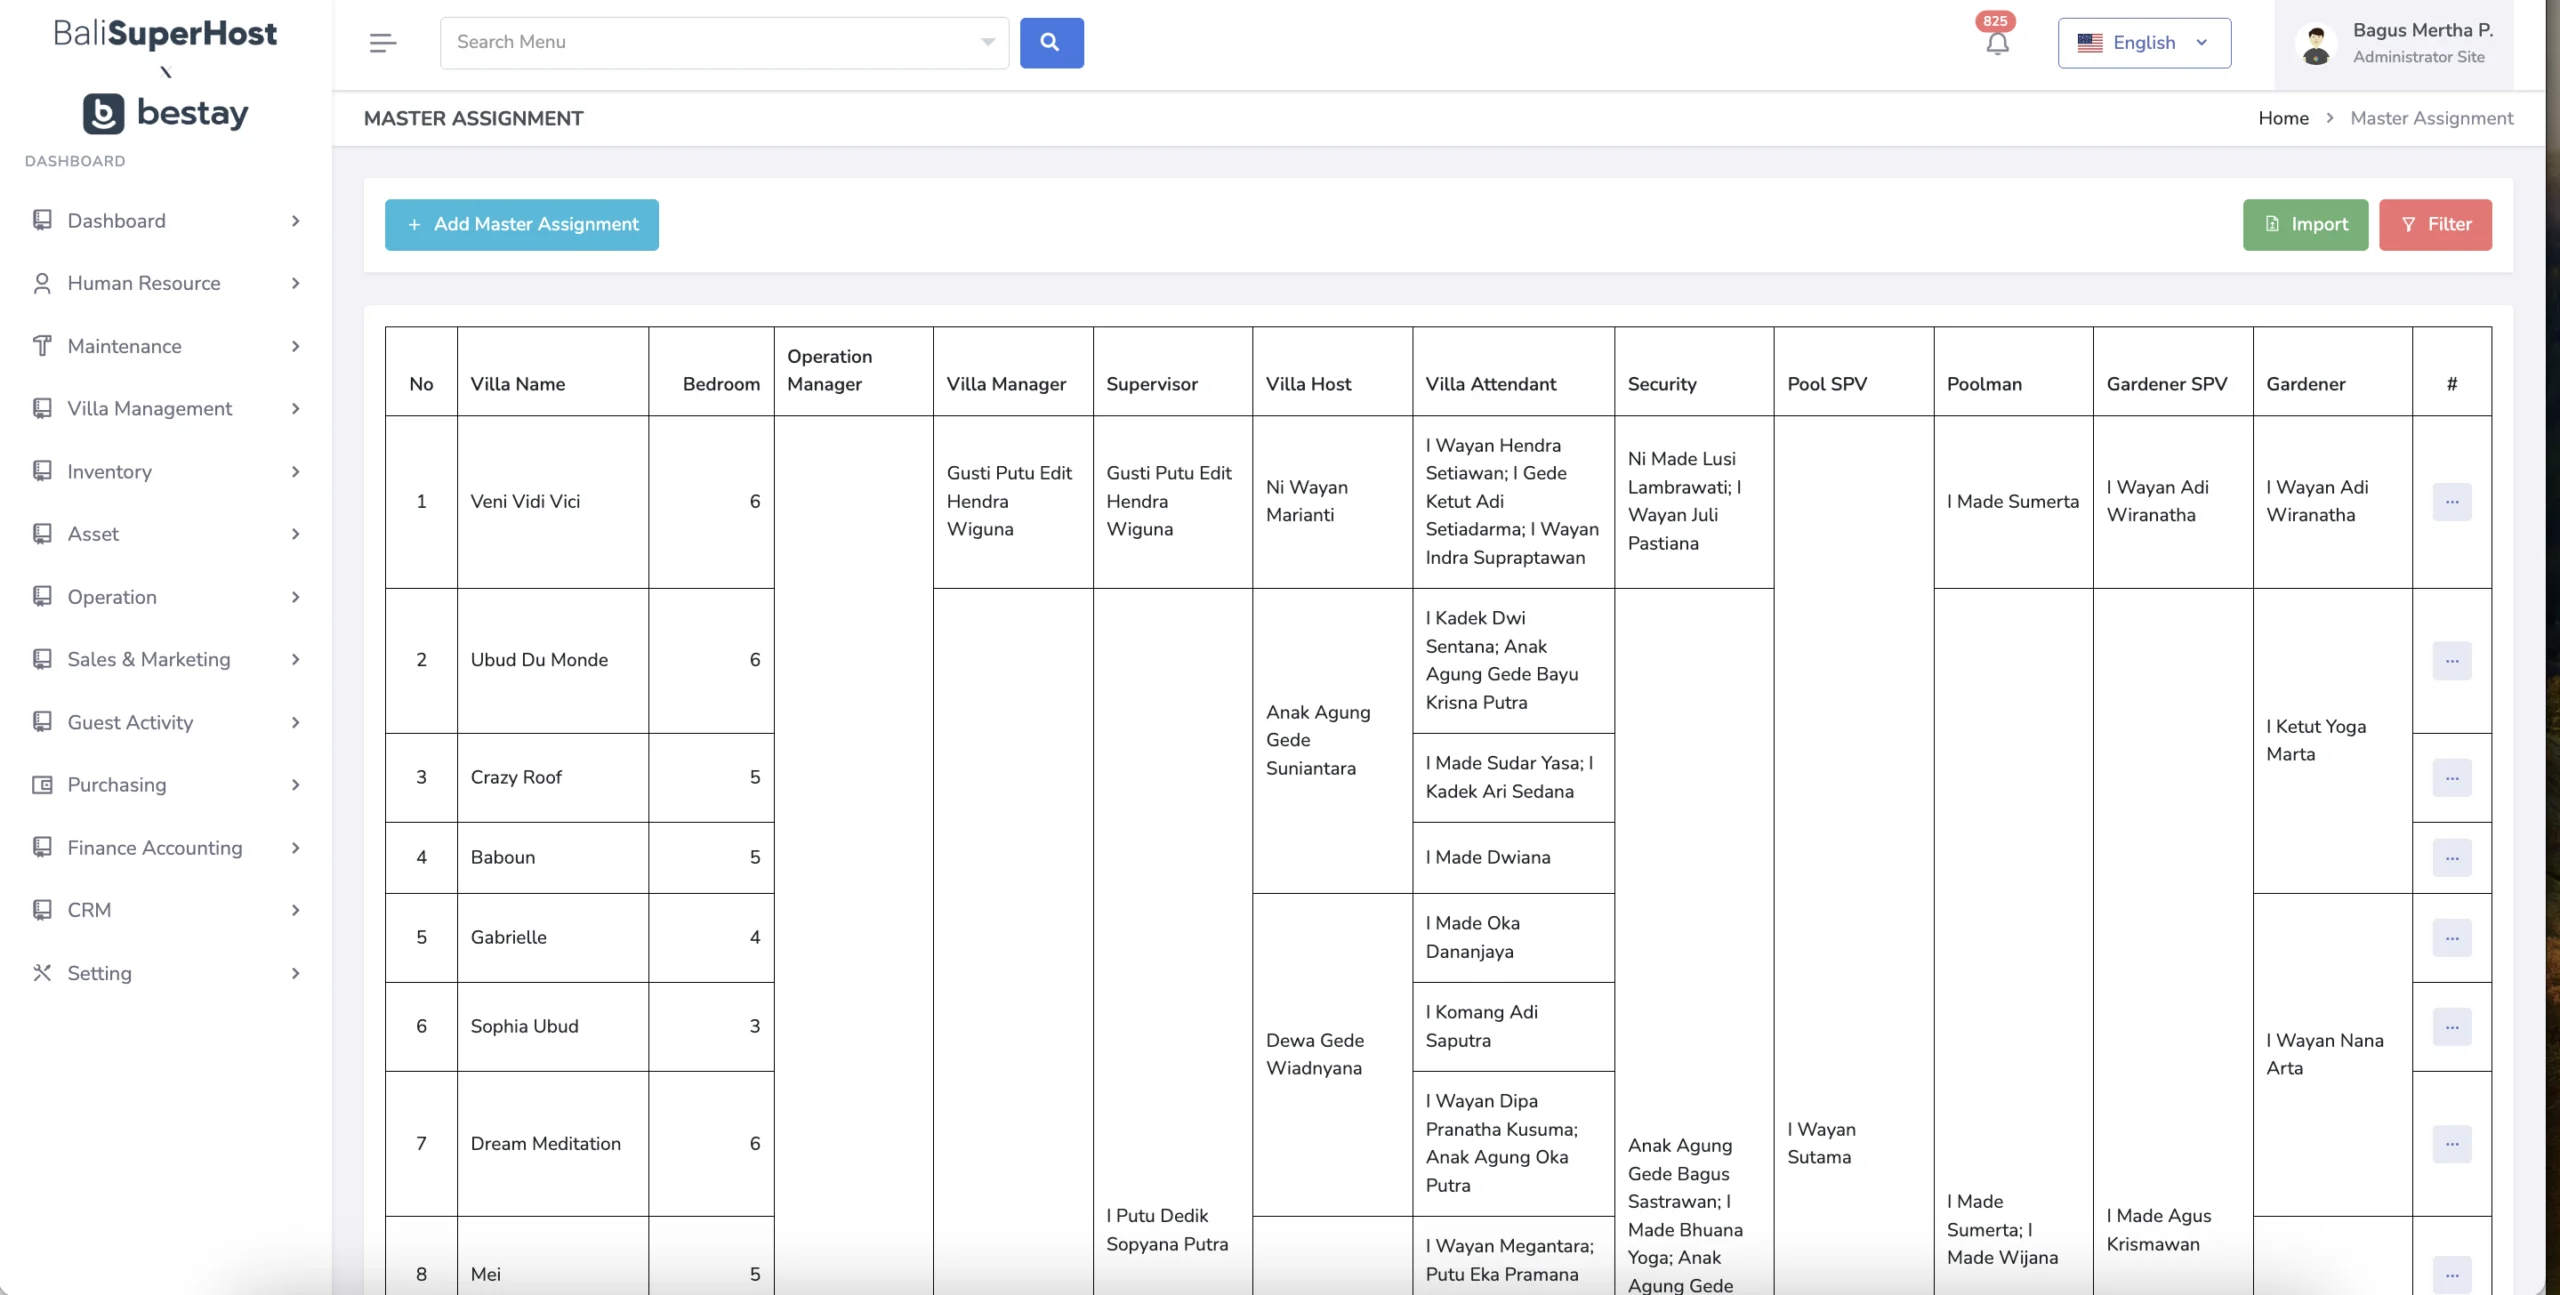The height and width of the screenshot is (1295, 2560).
Task: Click the red Filter button
Action: point(2435,224)
